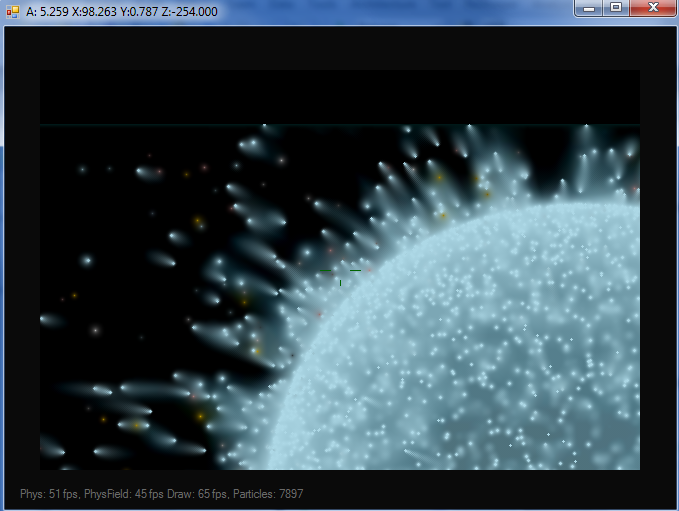The height and width of the screenshot is (511, 679).
Task: Click the Z:-254.000 coordinate in the title bar
Action: (190, 11)
